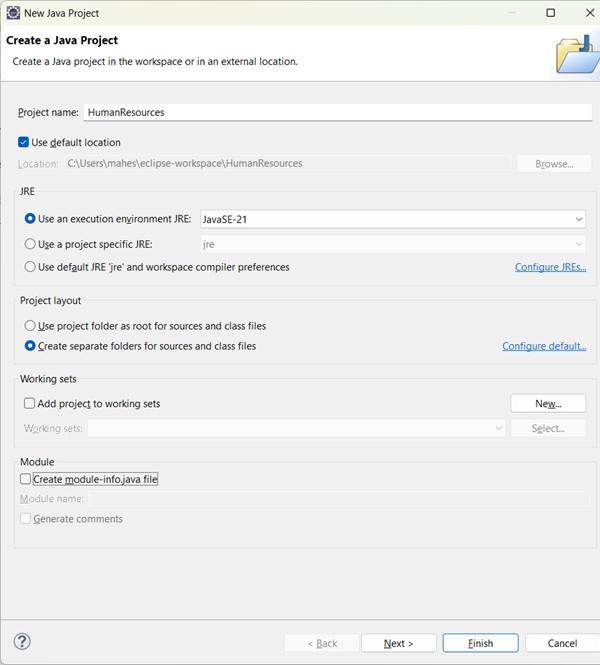Click the Finish button
This screenshot has width=600, height=665.
pos(480,643)
